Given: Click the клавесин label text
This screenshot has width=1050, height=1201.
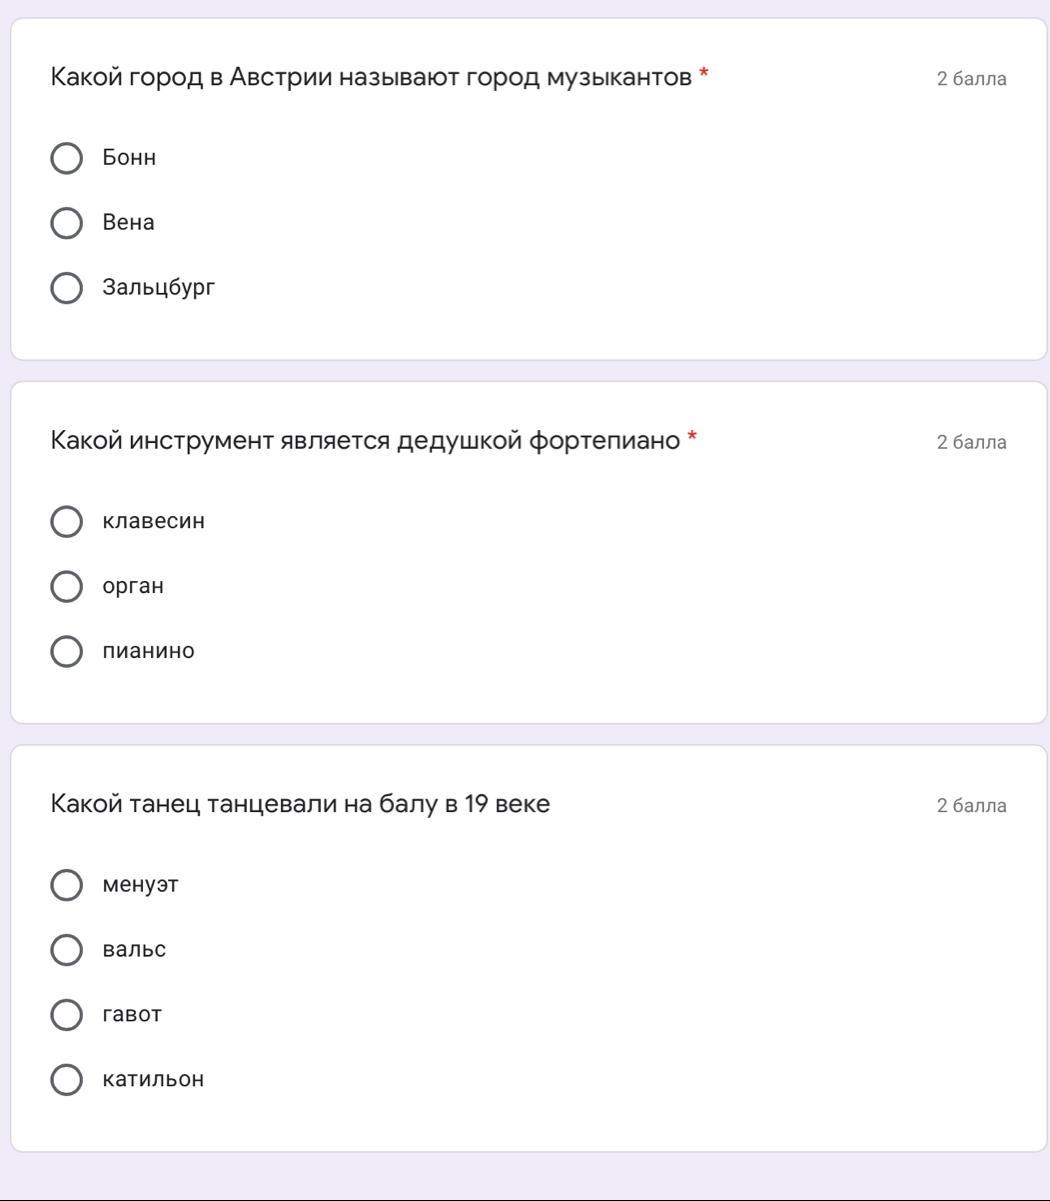Looking at the screenshot, I should tap(153, 521).
